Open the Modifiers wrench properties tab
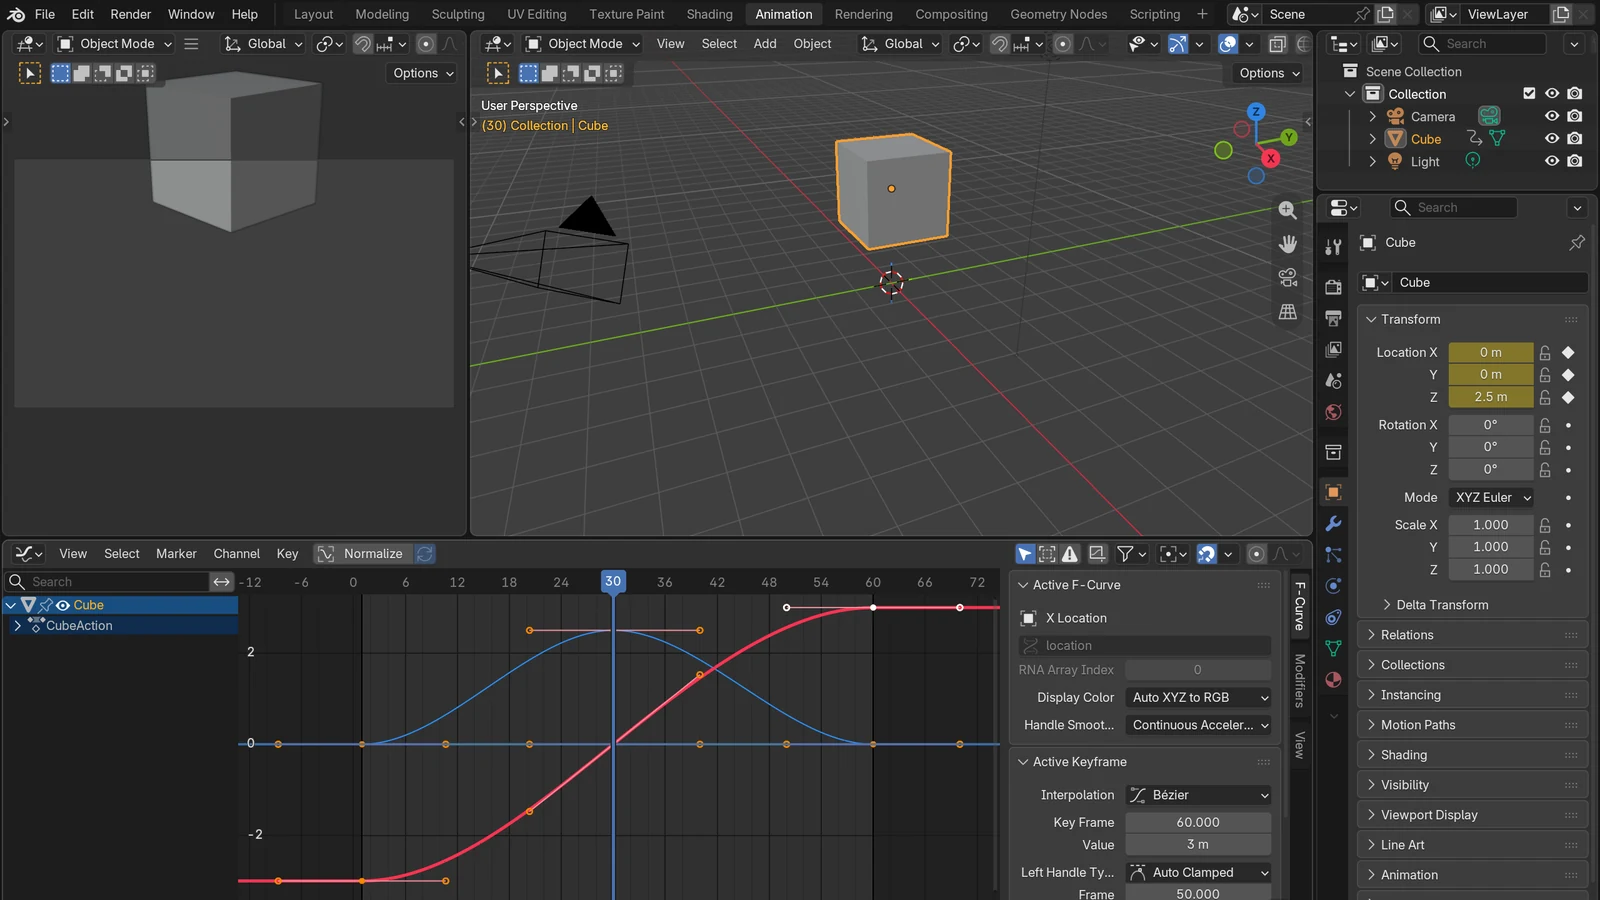The image size is (1600, 900). click(x=1333, y=523)
